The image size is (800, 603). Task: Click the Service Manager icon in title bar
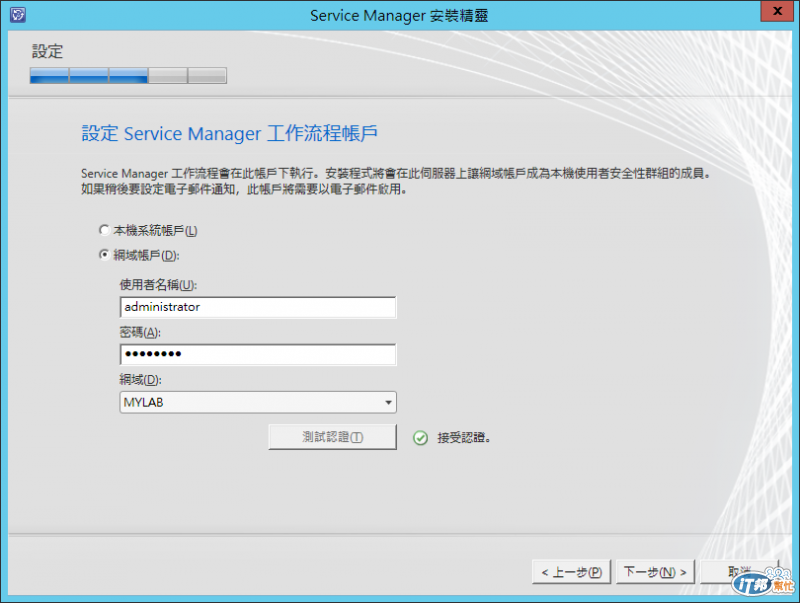(x=17, y=14)
